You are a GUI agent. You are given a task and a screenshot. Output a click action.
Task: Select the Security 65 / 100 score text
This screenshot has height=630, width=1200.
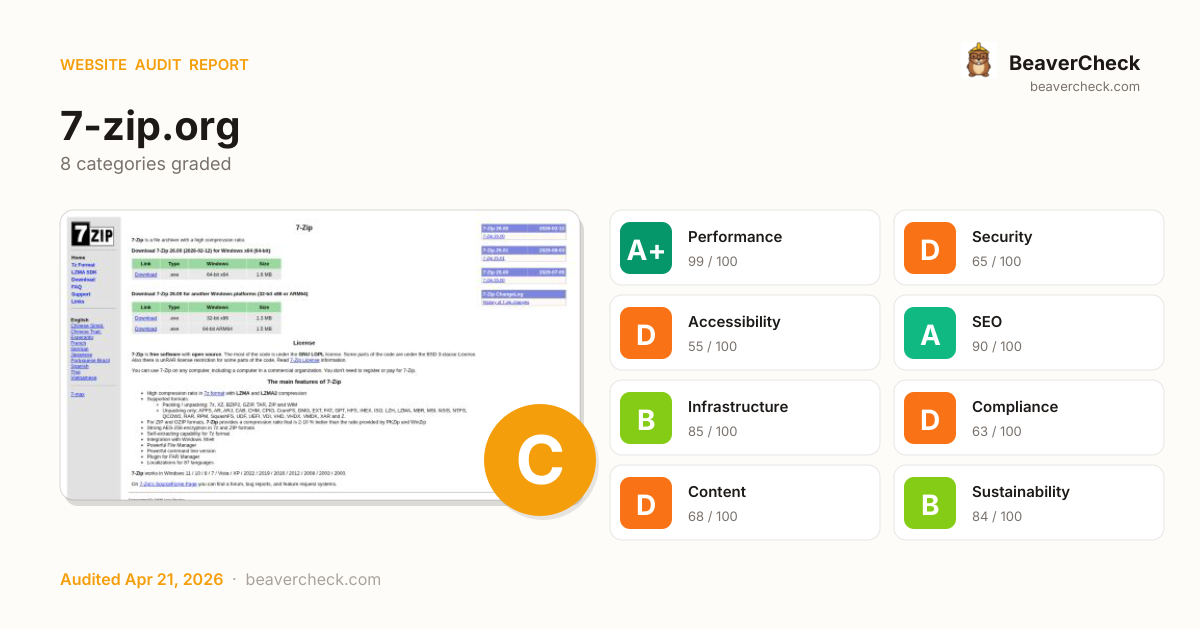point(996,261)
